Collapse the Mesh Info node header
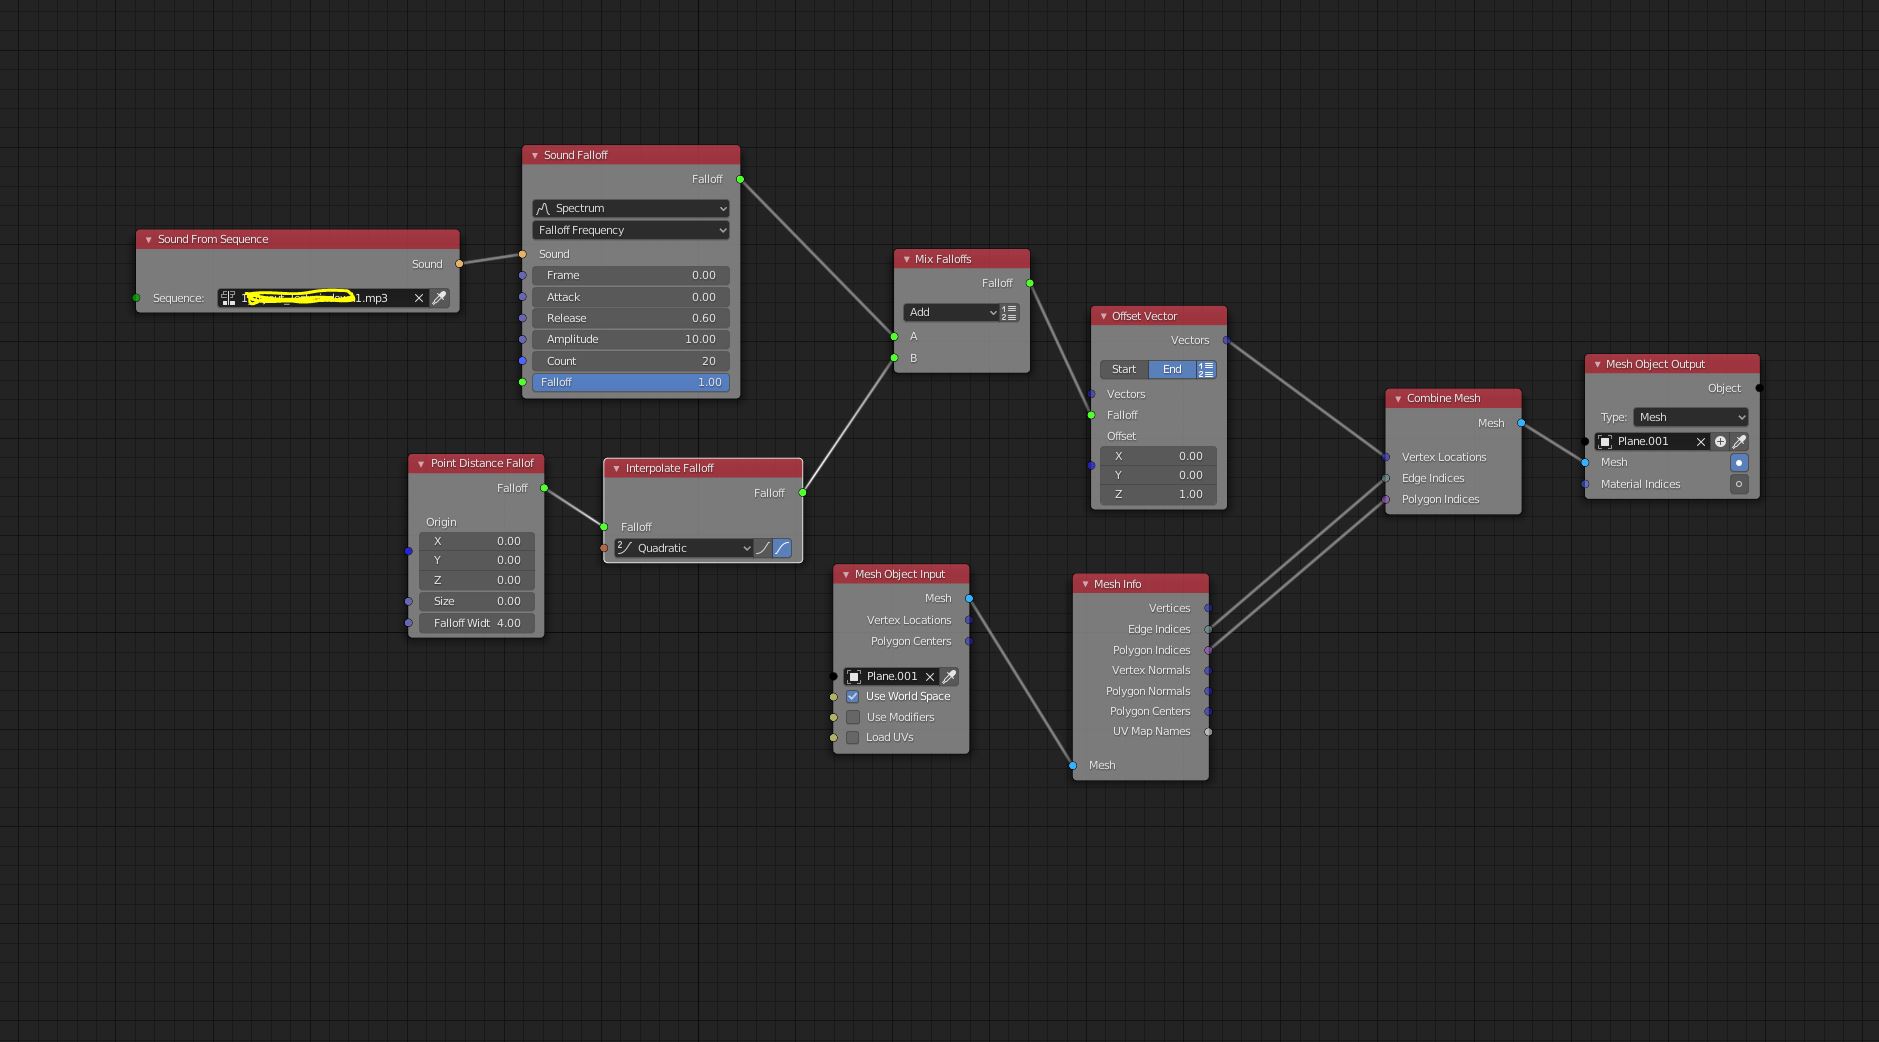 click(1086, 583)
